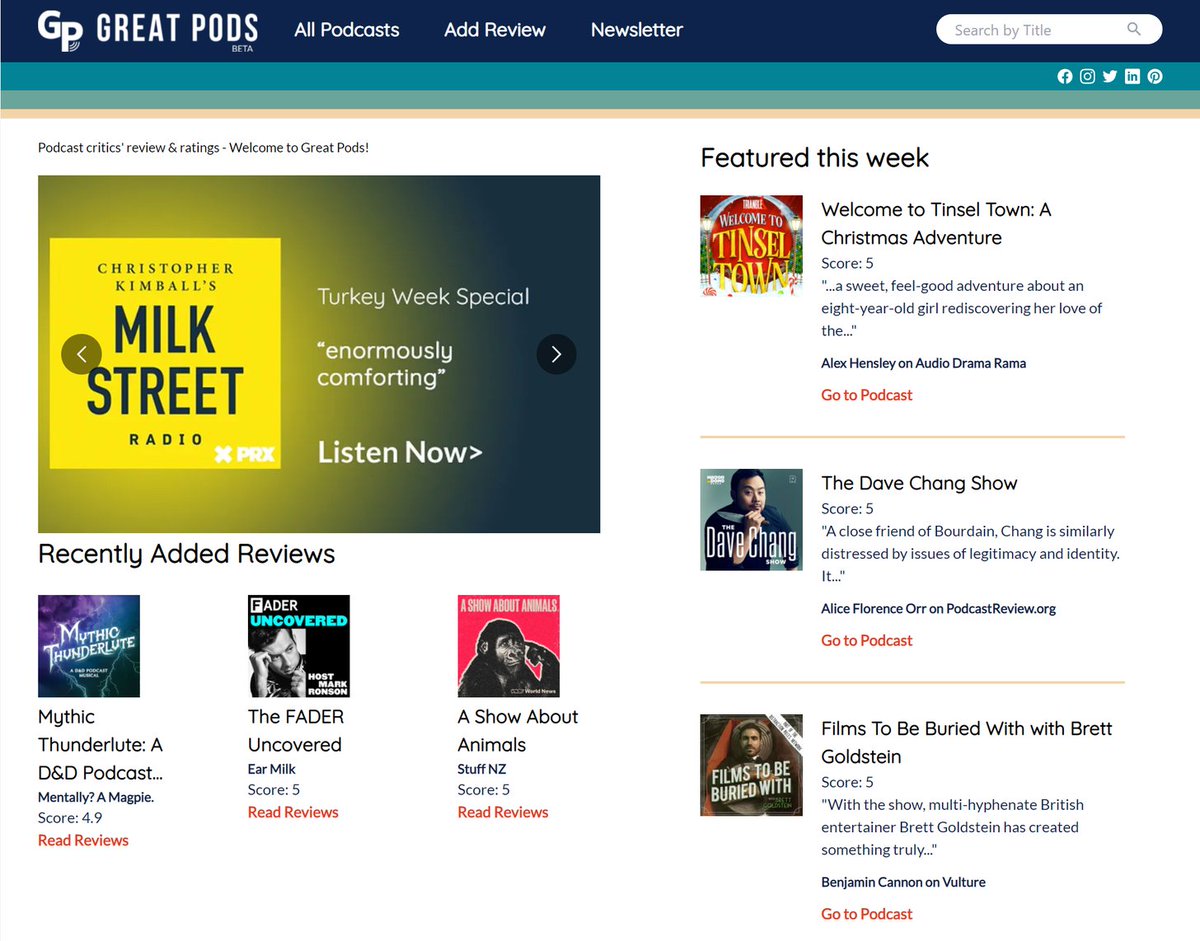Click the Dave Chang review excerpt
The image size is (1200, 941).
pos(970,554)
